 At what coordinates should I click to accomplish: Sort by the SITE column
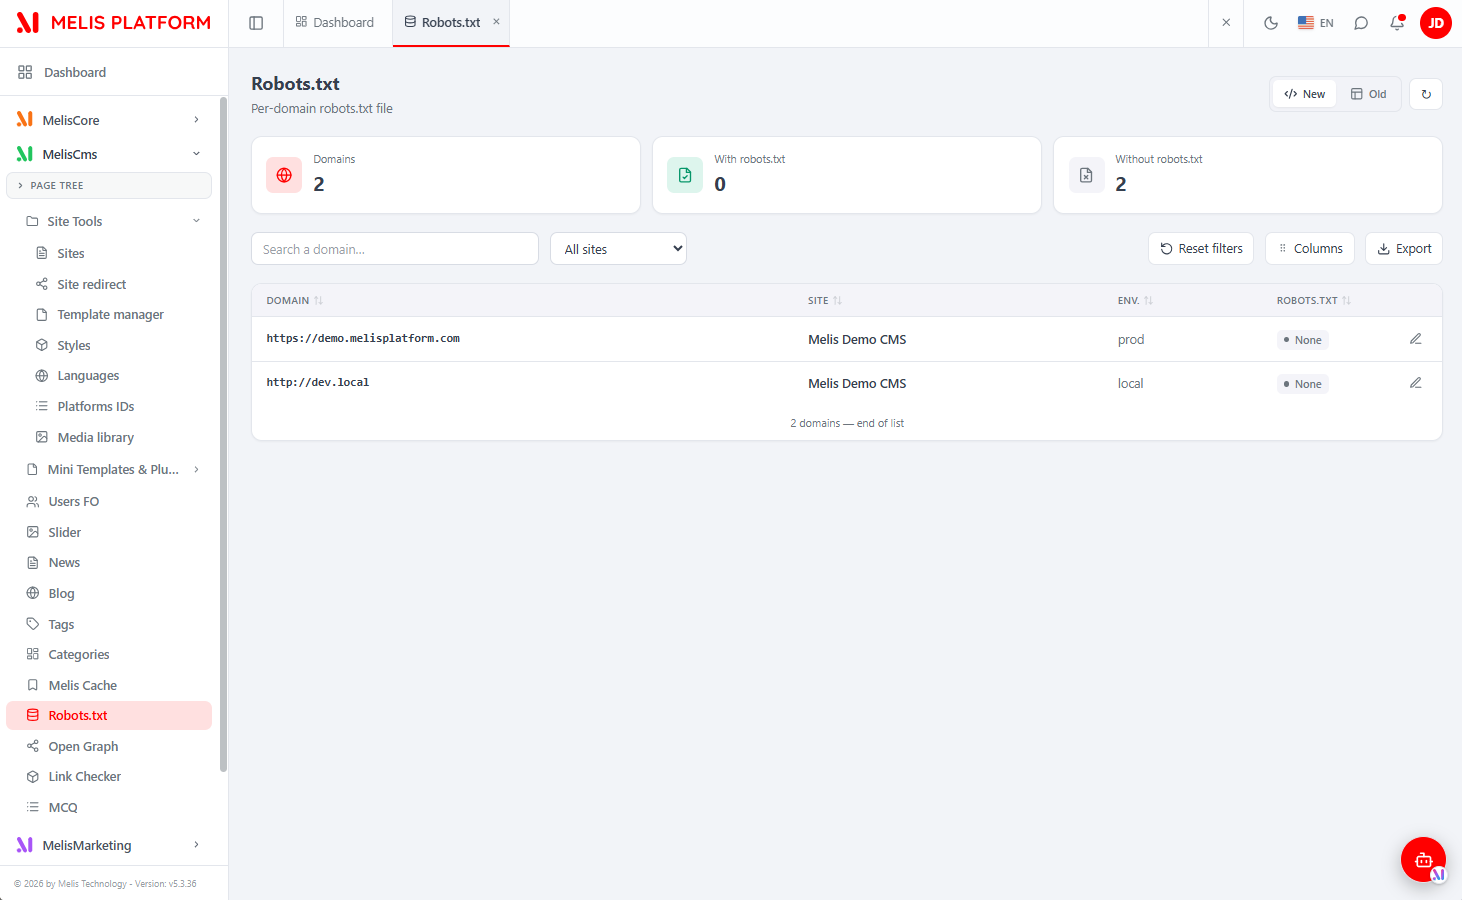pyautogui.click(x=825, y=300)
